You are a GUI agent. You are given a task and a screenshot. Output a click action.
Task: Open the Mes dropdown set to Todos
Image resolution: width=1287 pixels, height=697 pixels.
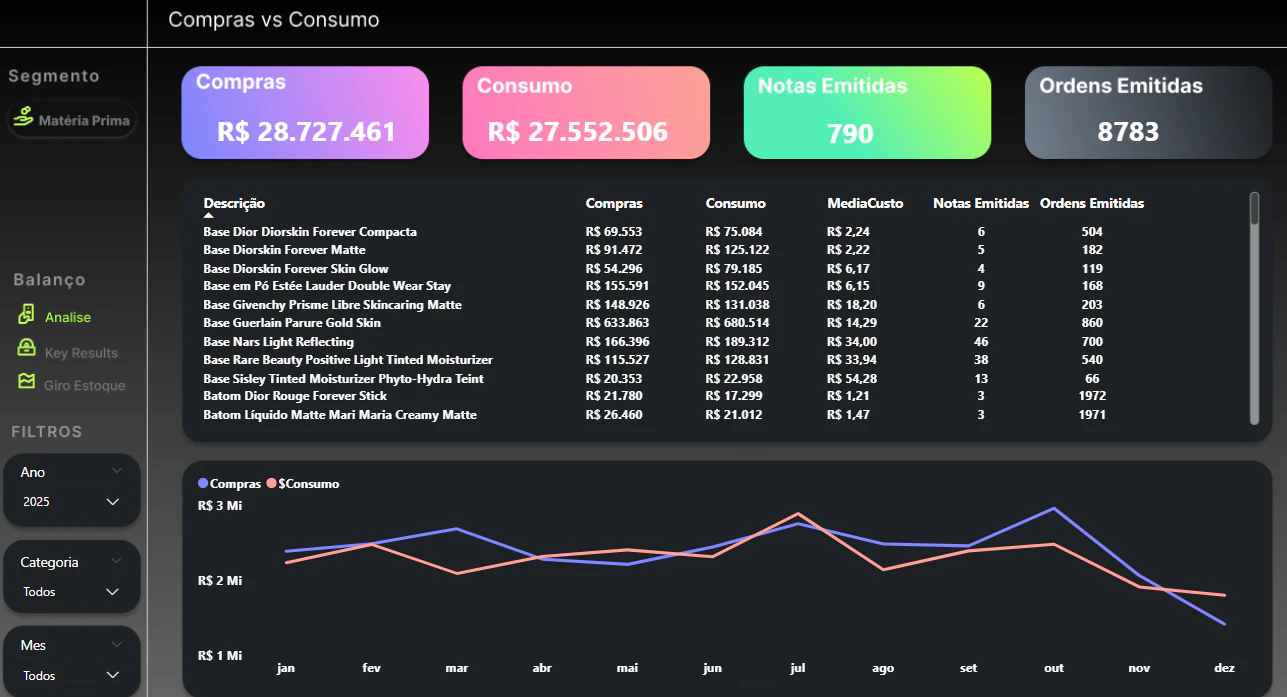click(x=71, y=676)
